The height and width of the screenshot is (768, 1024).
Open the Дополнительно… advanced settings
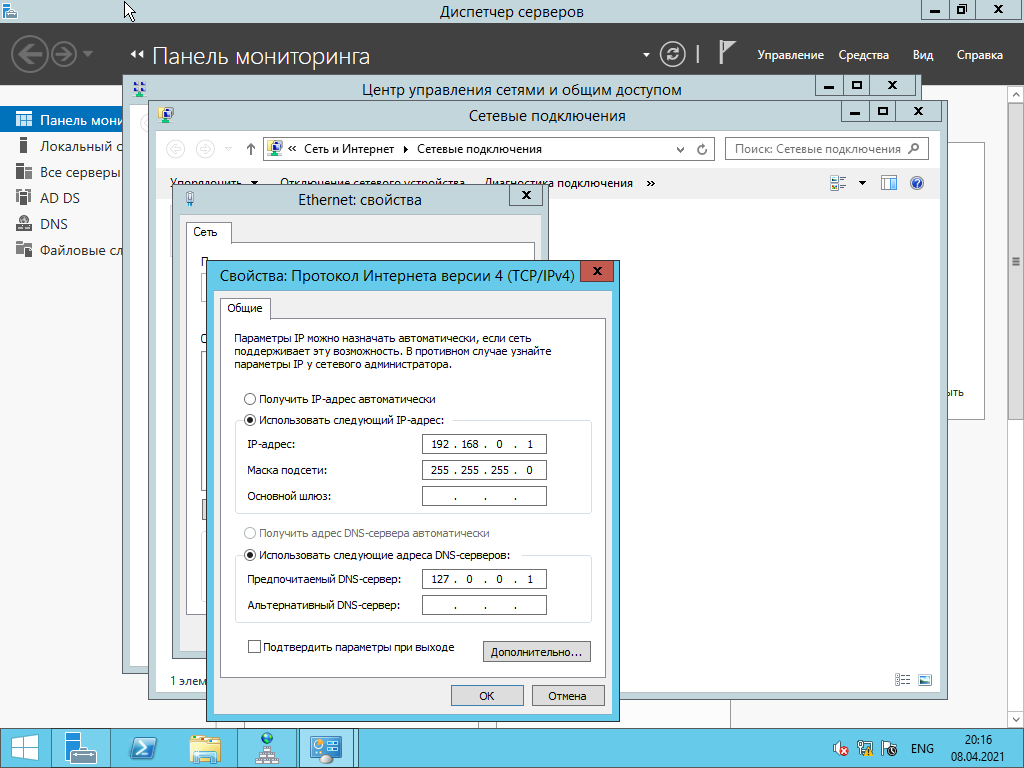click(536, 652)
